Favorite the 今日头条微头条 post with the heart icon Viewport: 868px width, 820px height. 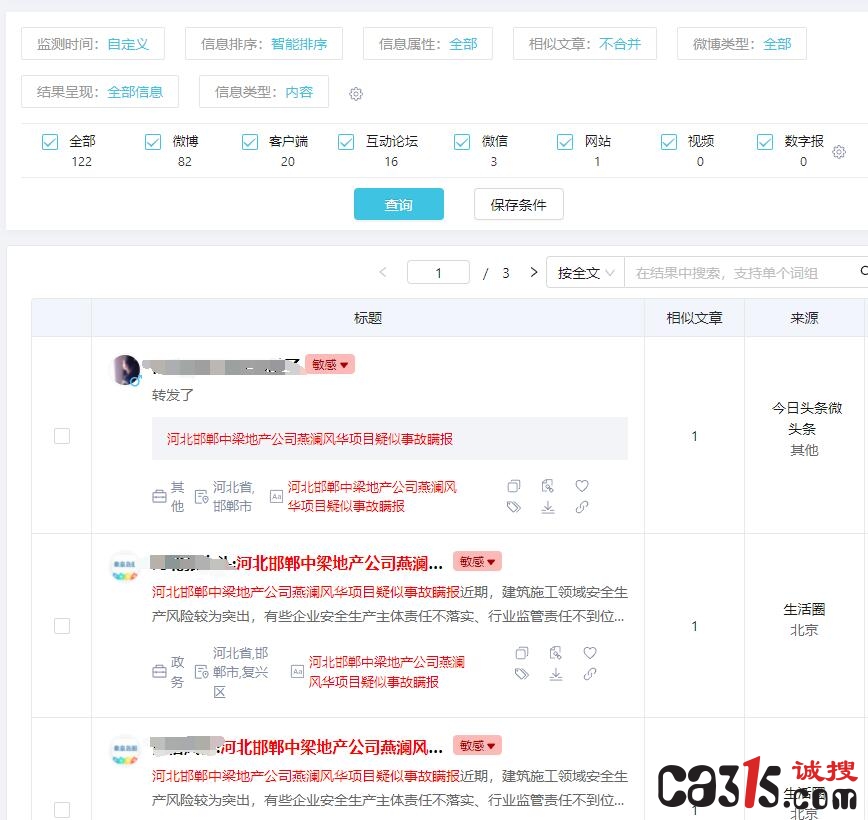pos(582,486)
